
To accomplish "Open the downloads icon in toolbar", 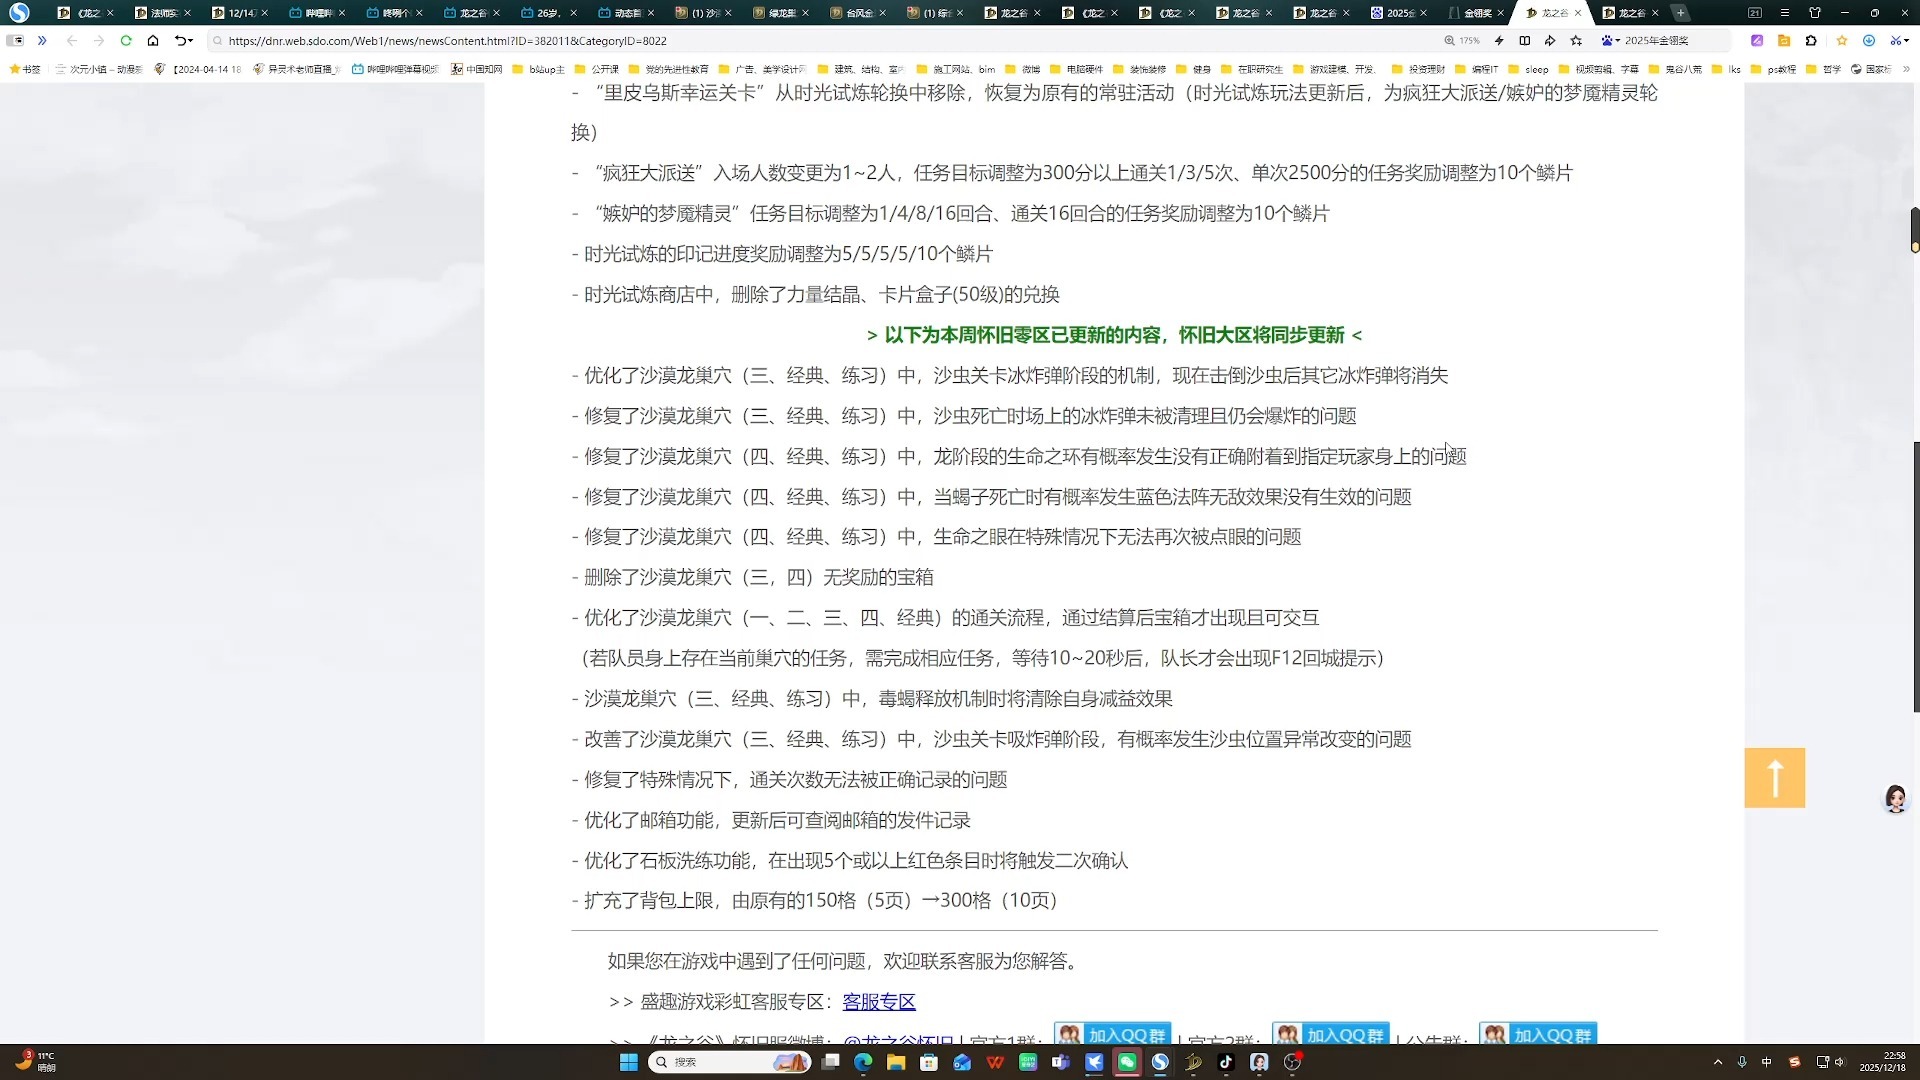I will (1869, 41).
